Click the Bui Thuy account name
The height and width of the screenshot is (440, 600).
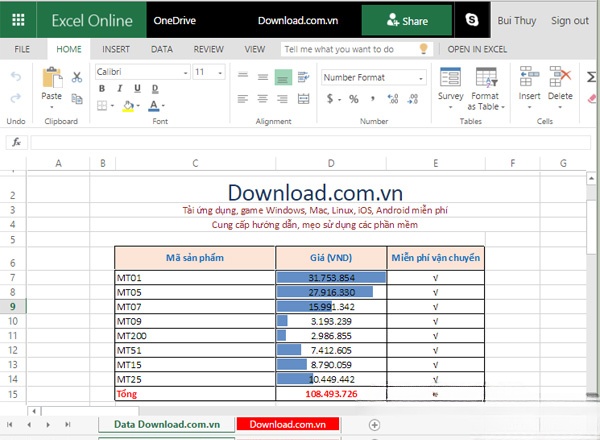[x=517, y=21]
